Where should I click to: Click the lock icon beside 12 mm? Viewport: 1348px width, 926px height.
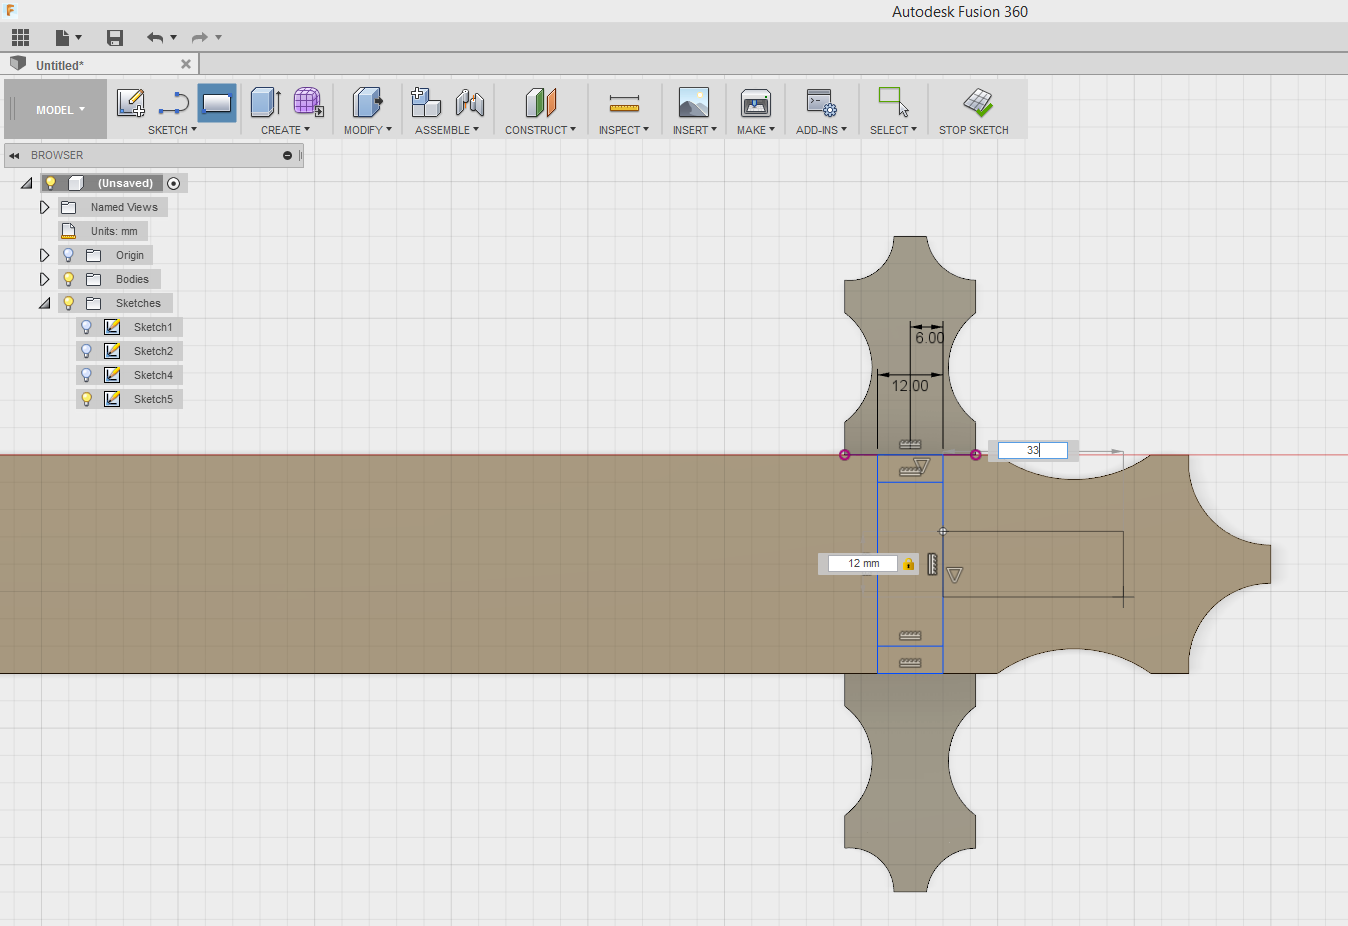909,564
